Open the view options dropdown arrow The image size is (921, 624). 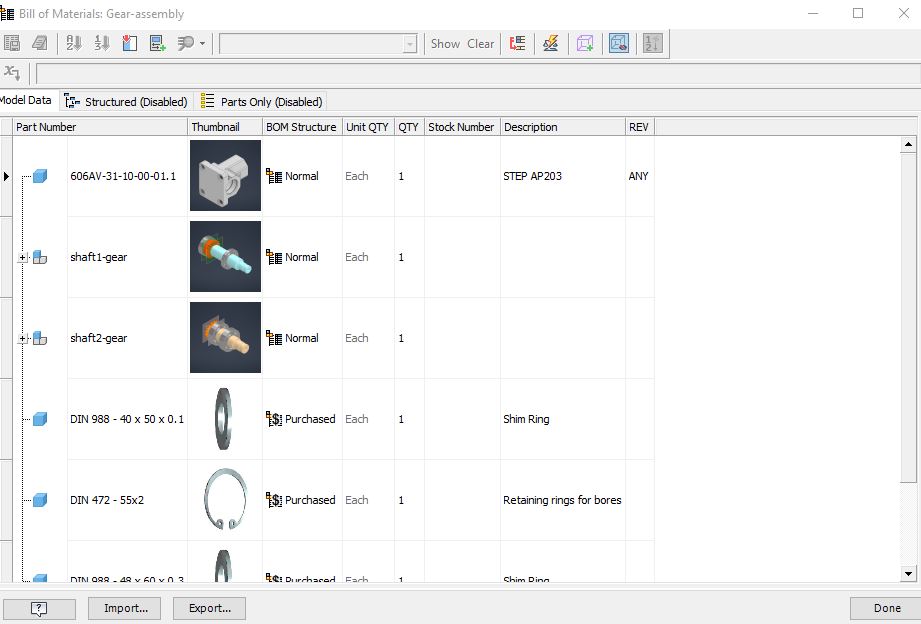coord(202,44)
